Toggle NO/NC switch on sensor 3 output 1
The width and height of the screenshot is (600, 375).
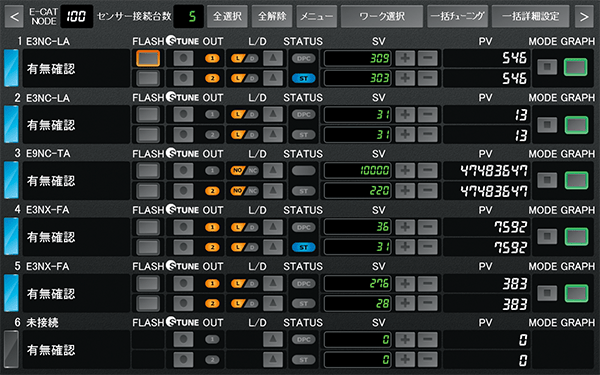pyautogui.click(x=245, y=171)
